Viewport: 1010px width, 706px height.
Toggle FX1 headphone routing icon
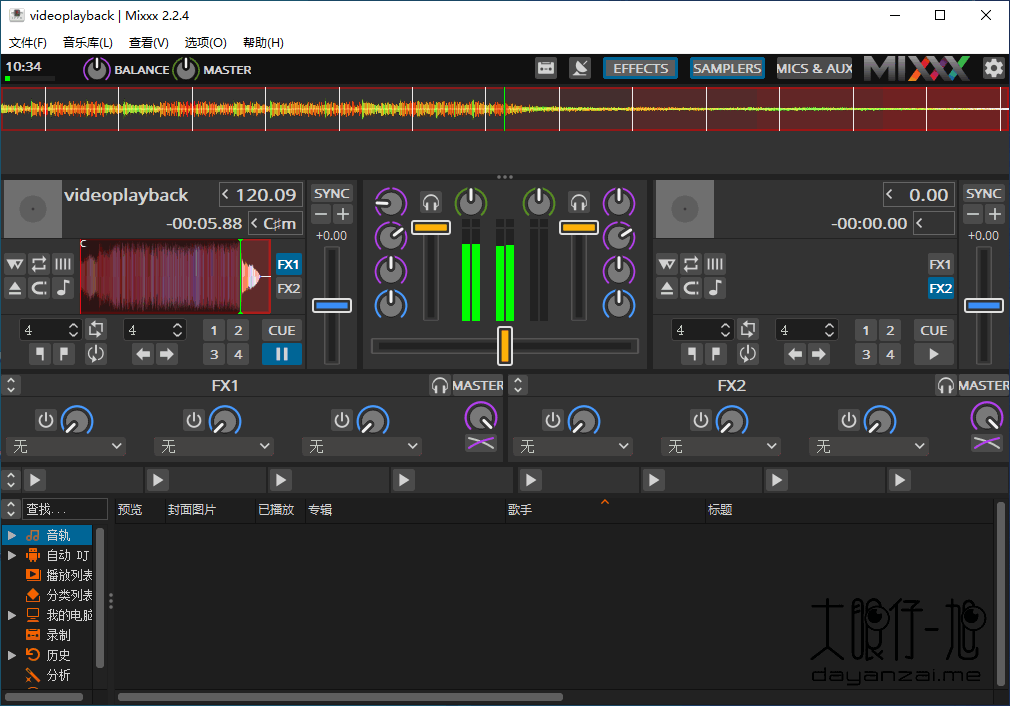pyautogui.click(x=440, y=385)
